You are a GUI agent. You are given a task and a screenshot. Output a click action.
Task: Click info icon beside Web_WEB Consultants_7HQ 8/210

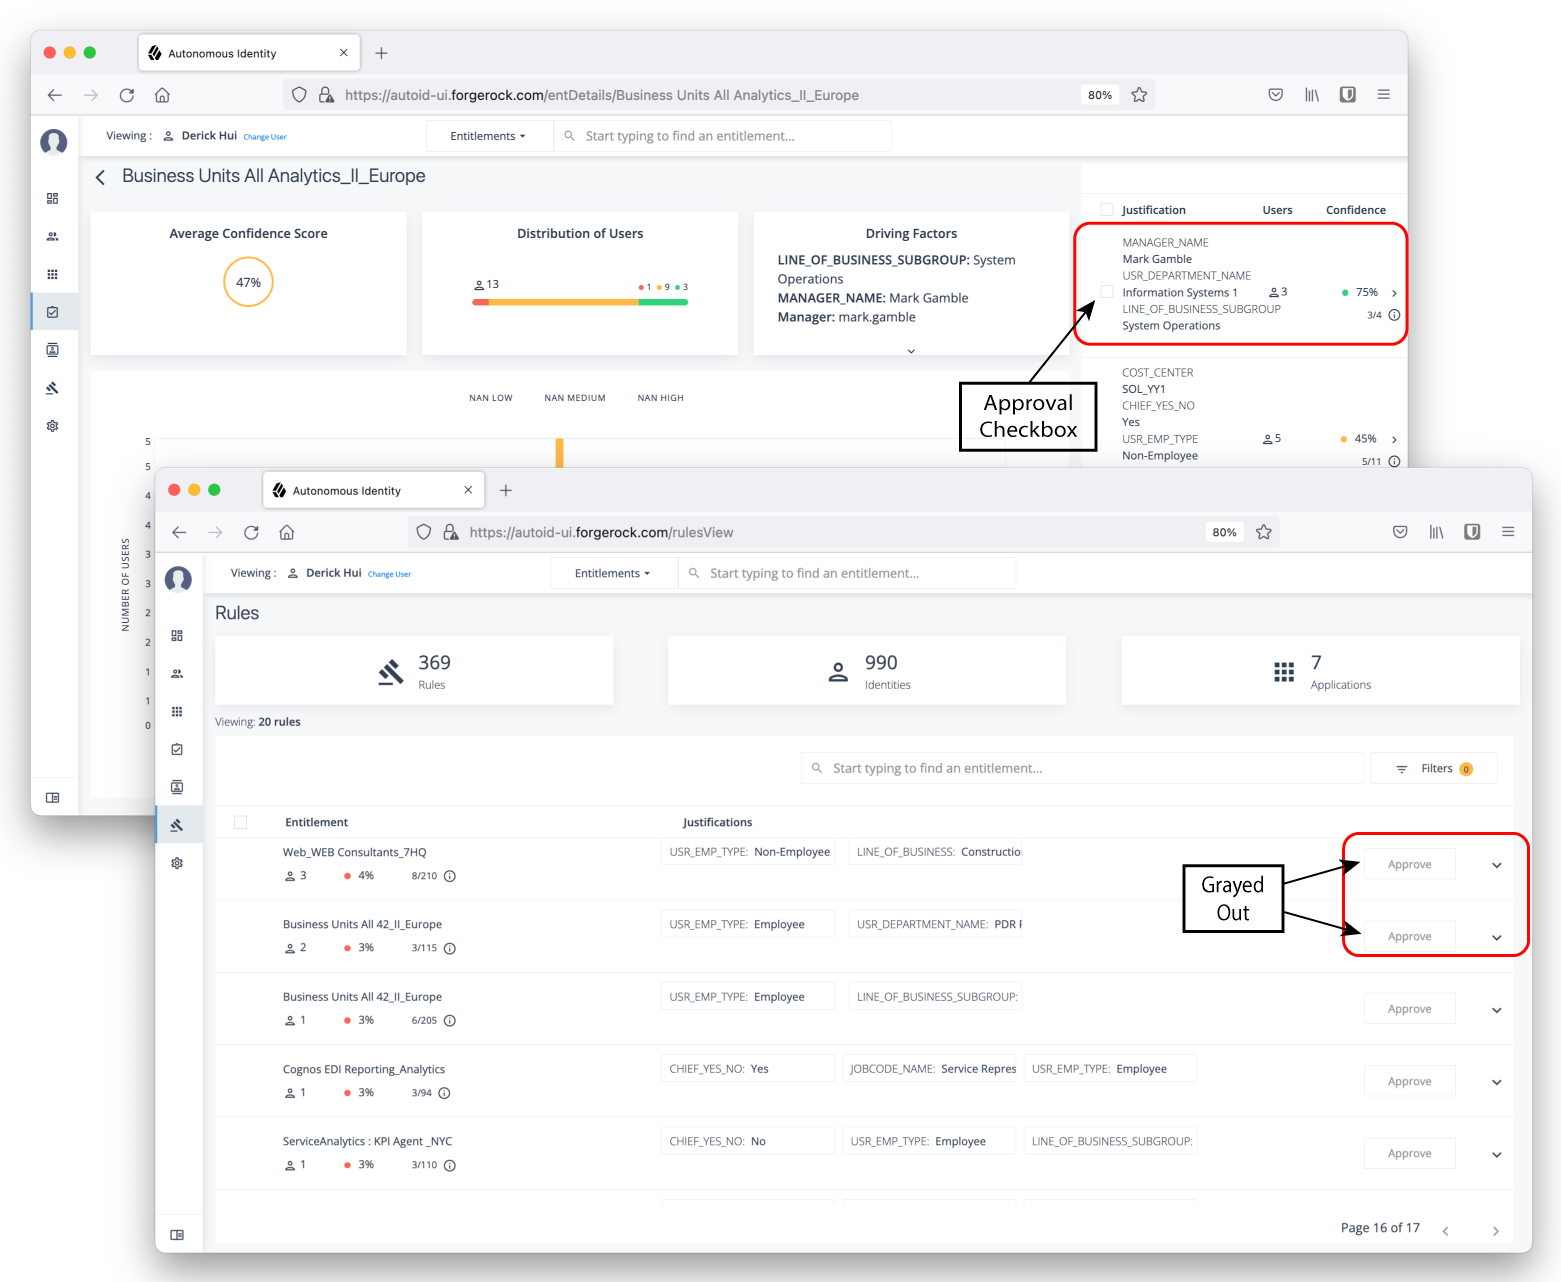pyautogui.click(x=450, y=876)
